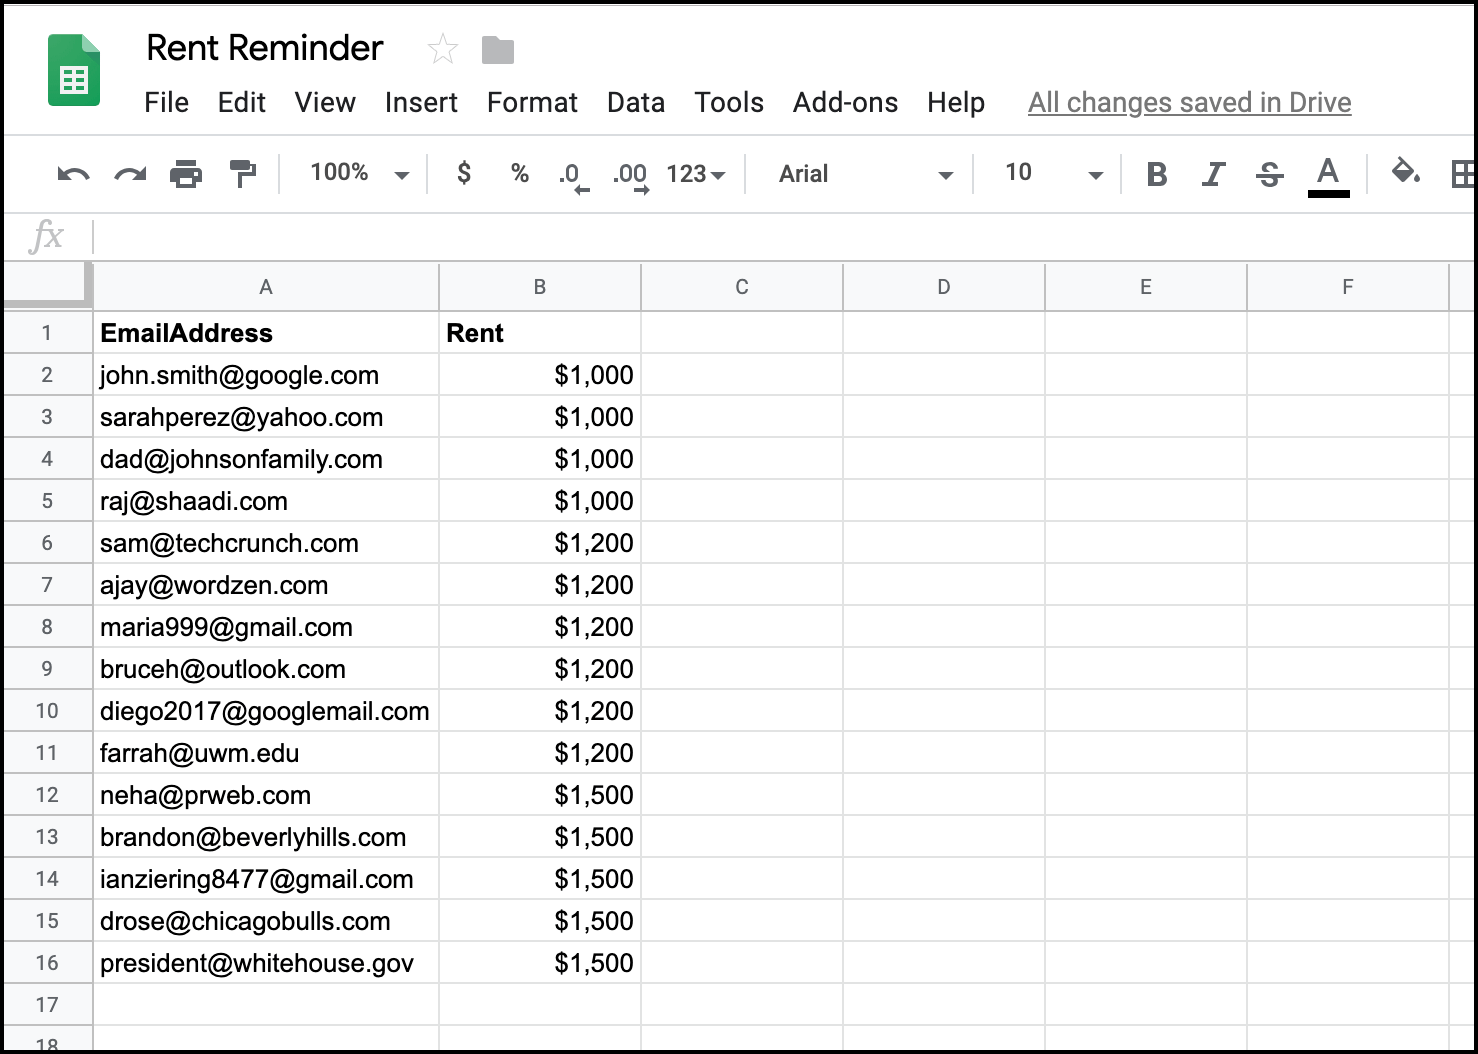Select column D header
Screen dimensions: 1478x1054
944,287
